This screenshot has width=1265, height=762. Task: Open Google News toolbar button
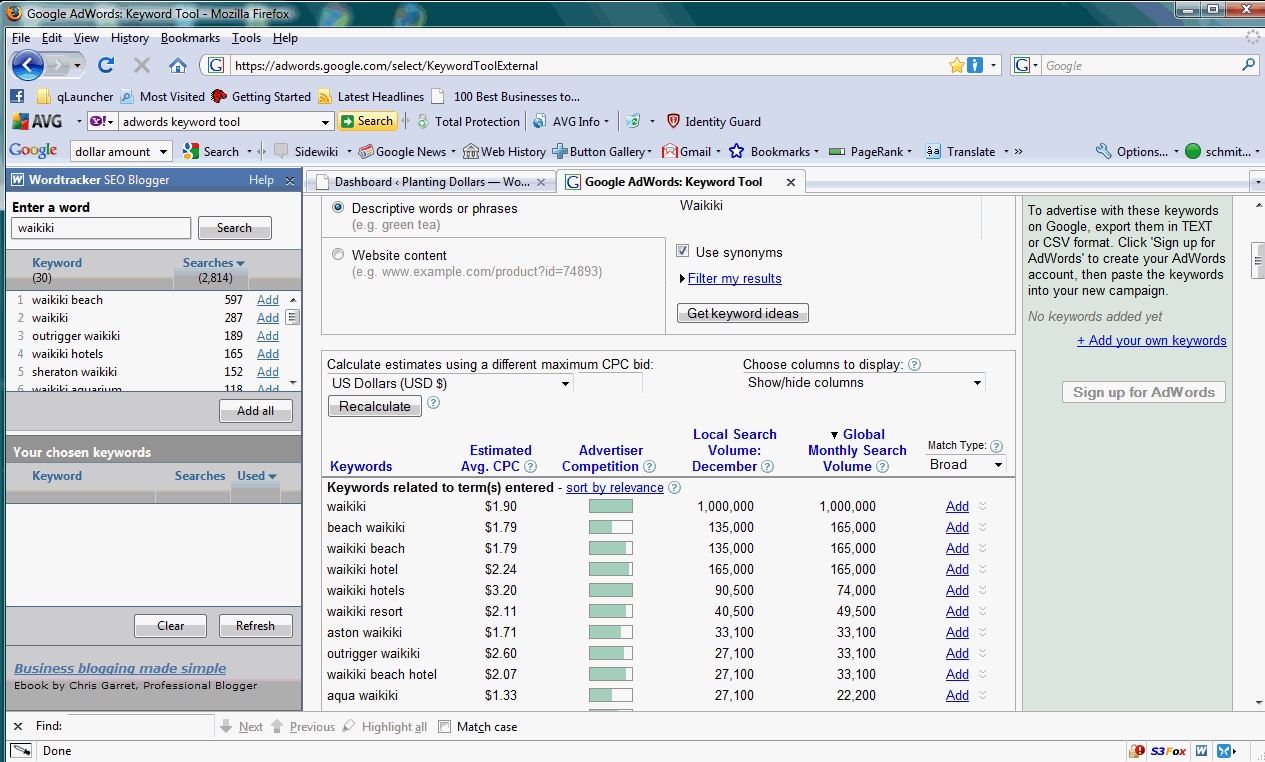[402, 152]
